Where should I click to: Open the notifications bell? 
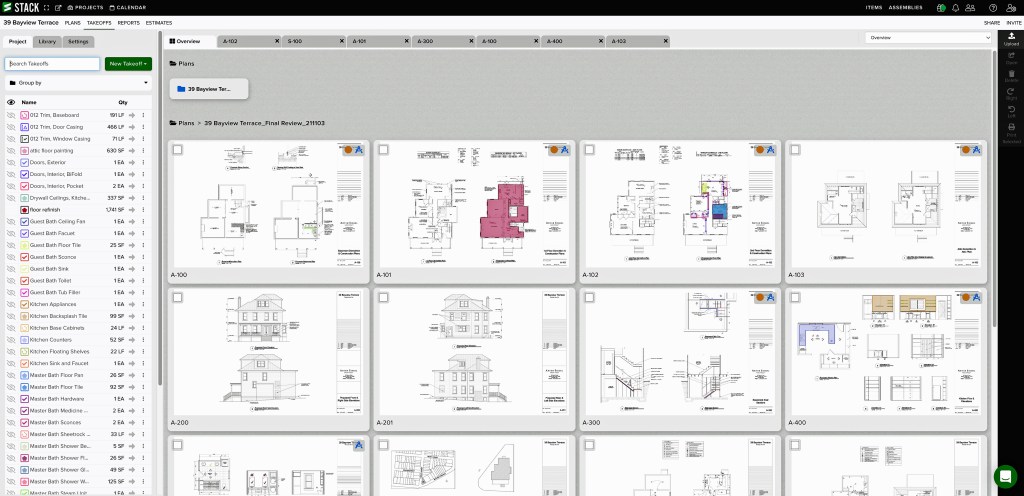(956, 7)
